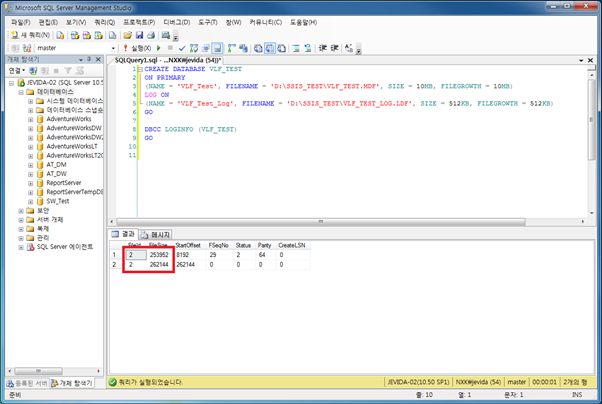Open the master database dropdown
602x404 pixels.
pyautogui.click(x=113, y=48)
